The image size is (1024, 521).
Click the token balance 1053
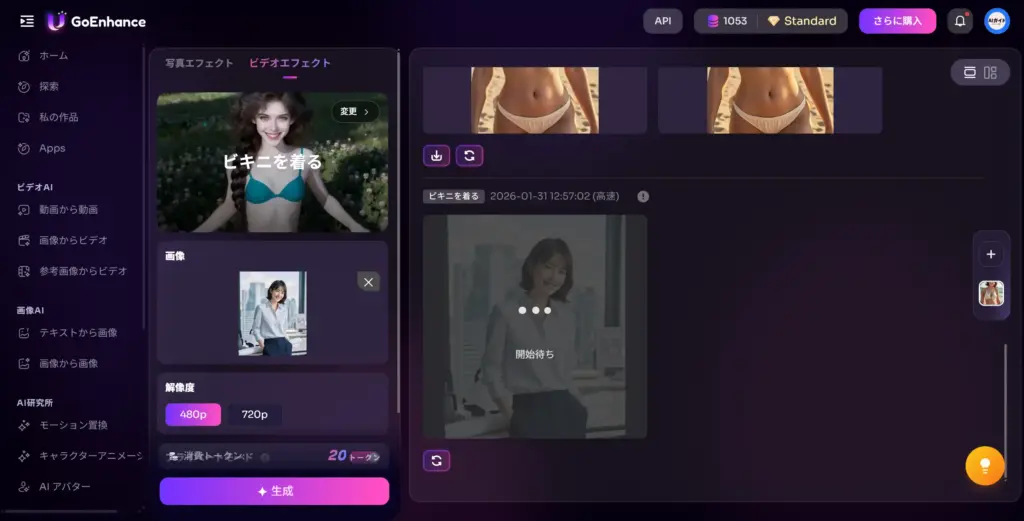(x=727, y=21)
